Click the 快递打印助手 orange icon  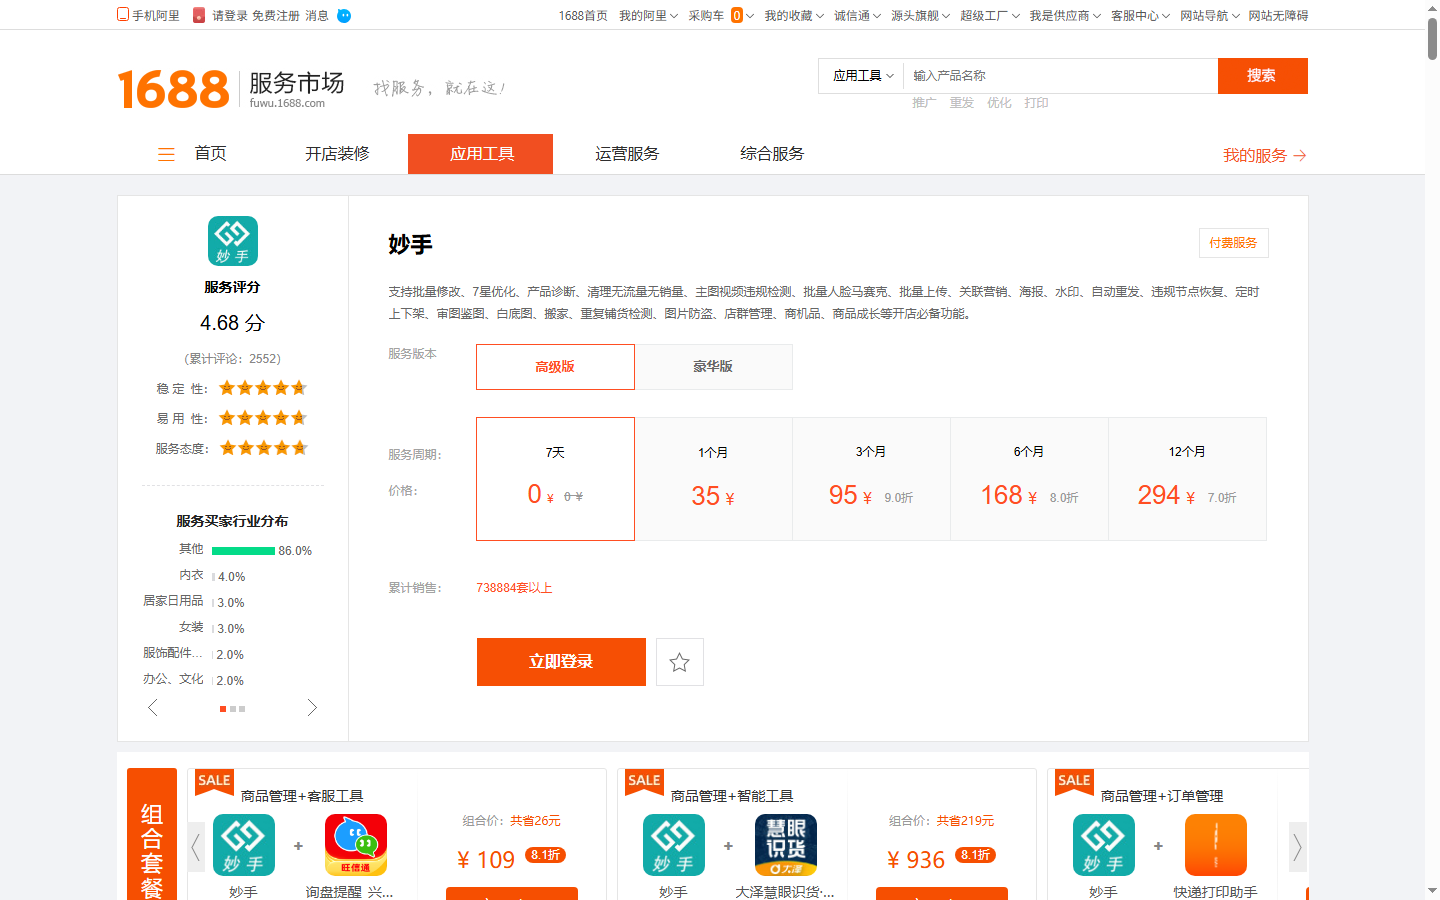(1216, 845)
